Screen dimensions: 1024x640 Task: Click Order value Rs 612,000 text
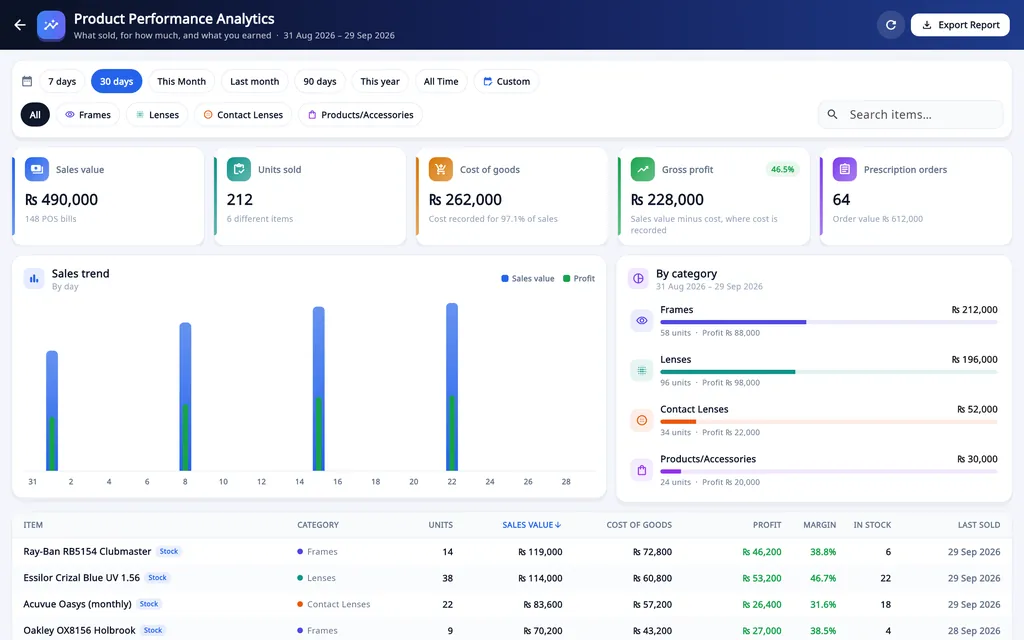coord(878,219)
